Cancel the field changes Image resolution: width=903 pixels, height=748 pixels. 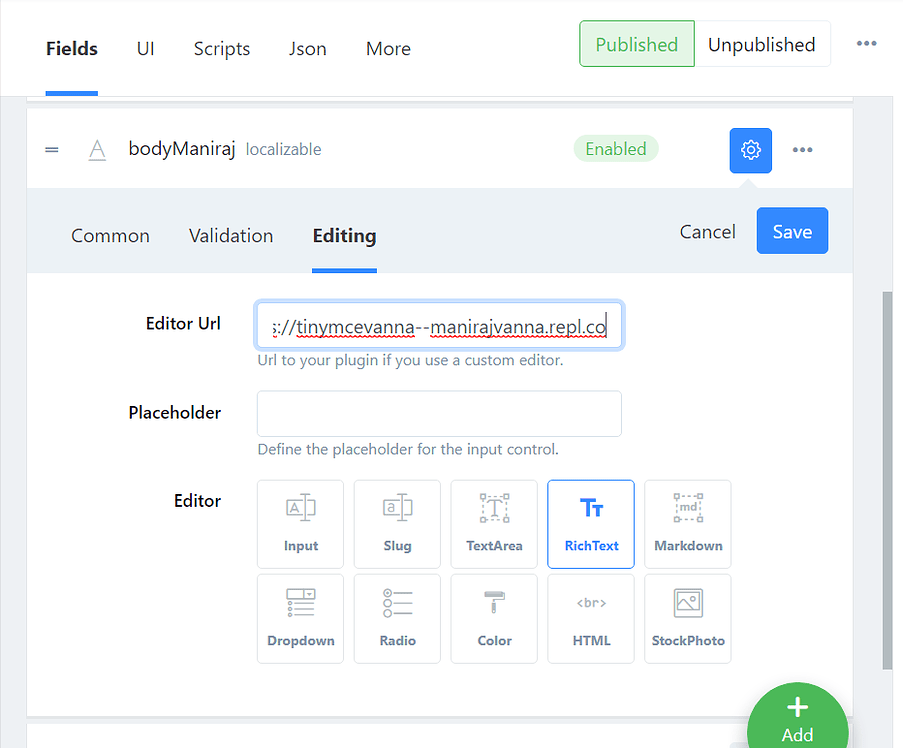[707, 231]
